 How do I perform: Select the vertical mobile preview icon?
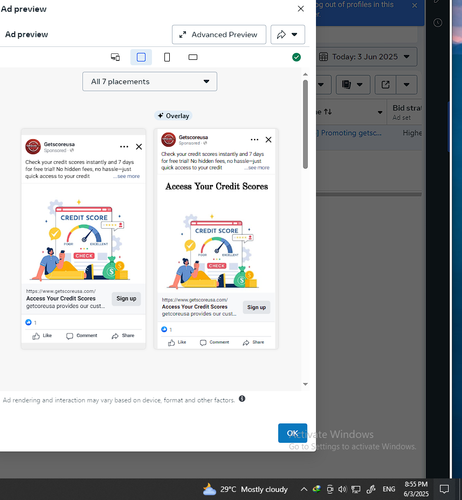click(x=167, y=57)
